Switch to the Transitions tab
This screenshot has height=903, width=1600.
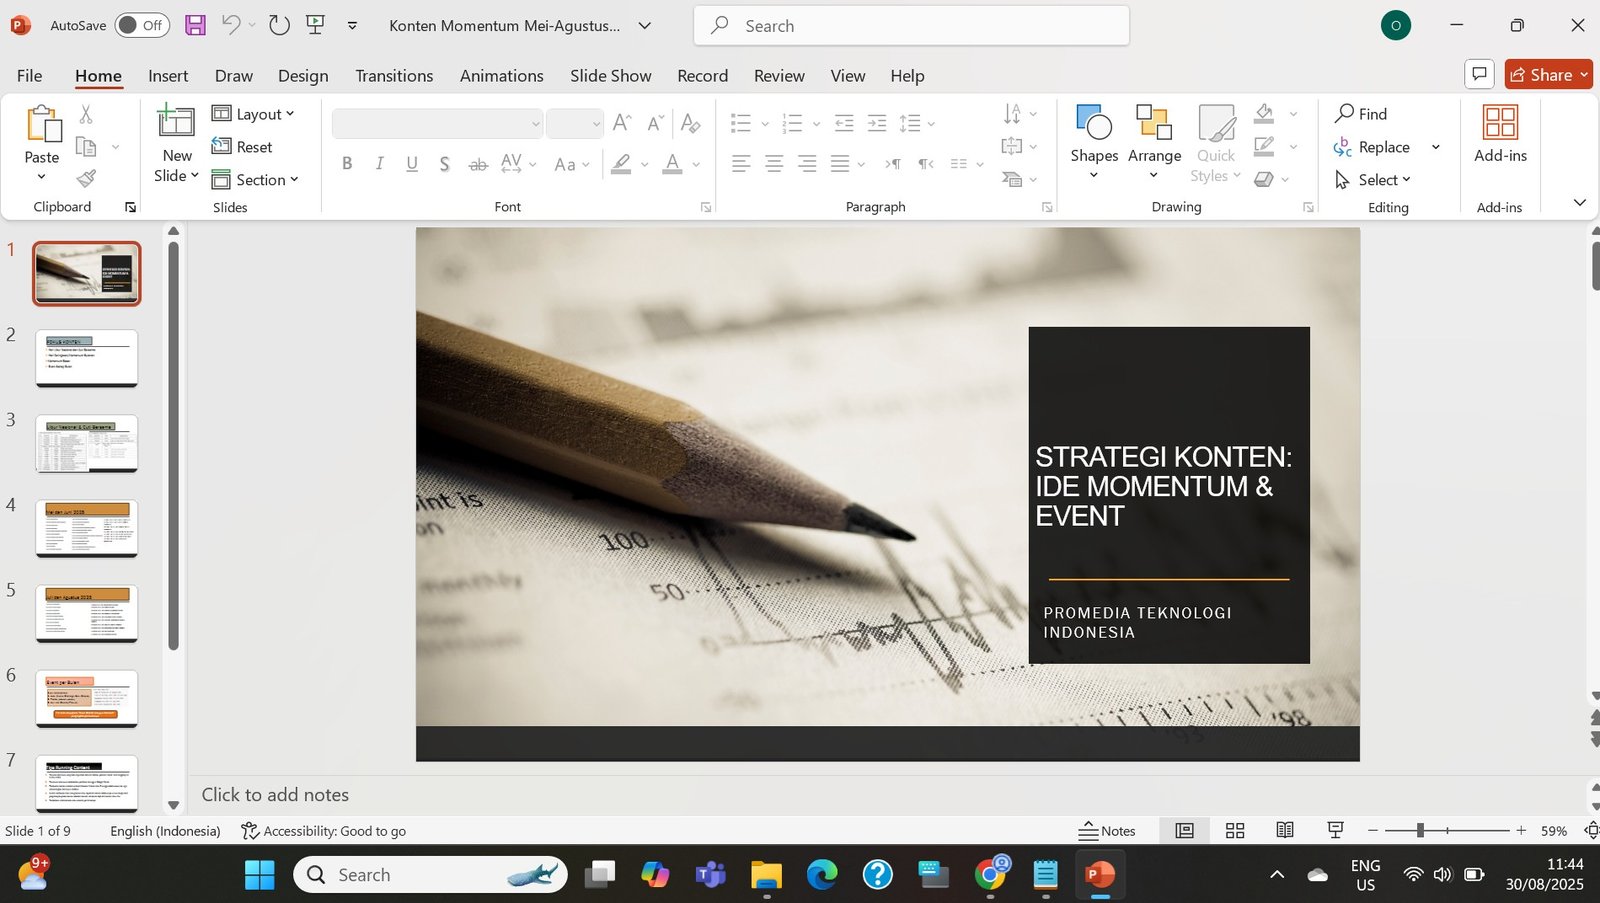pos(393,75)
